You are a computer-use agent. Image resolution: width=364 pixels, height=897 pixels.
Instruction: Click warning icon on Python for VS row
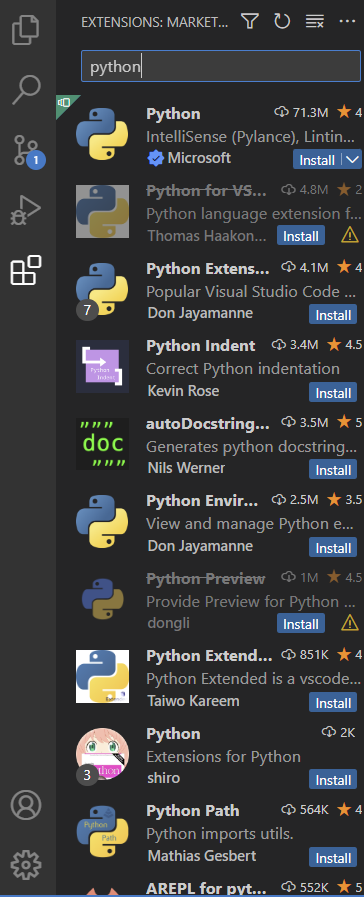click(x=350, y=235)
